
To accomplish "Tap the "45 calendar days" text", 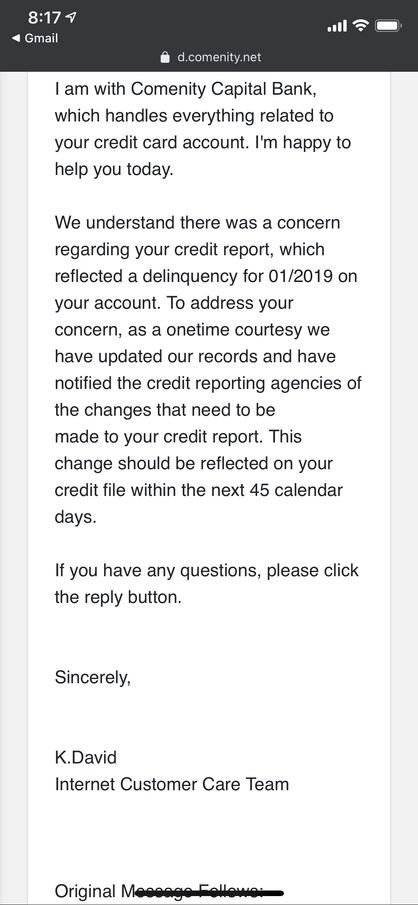I will (x=199, y=504).
